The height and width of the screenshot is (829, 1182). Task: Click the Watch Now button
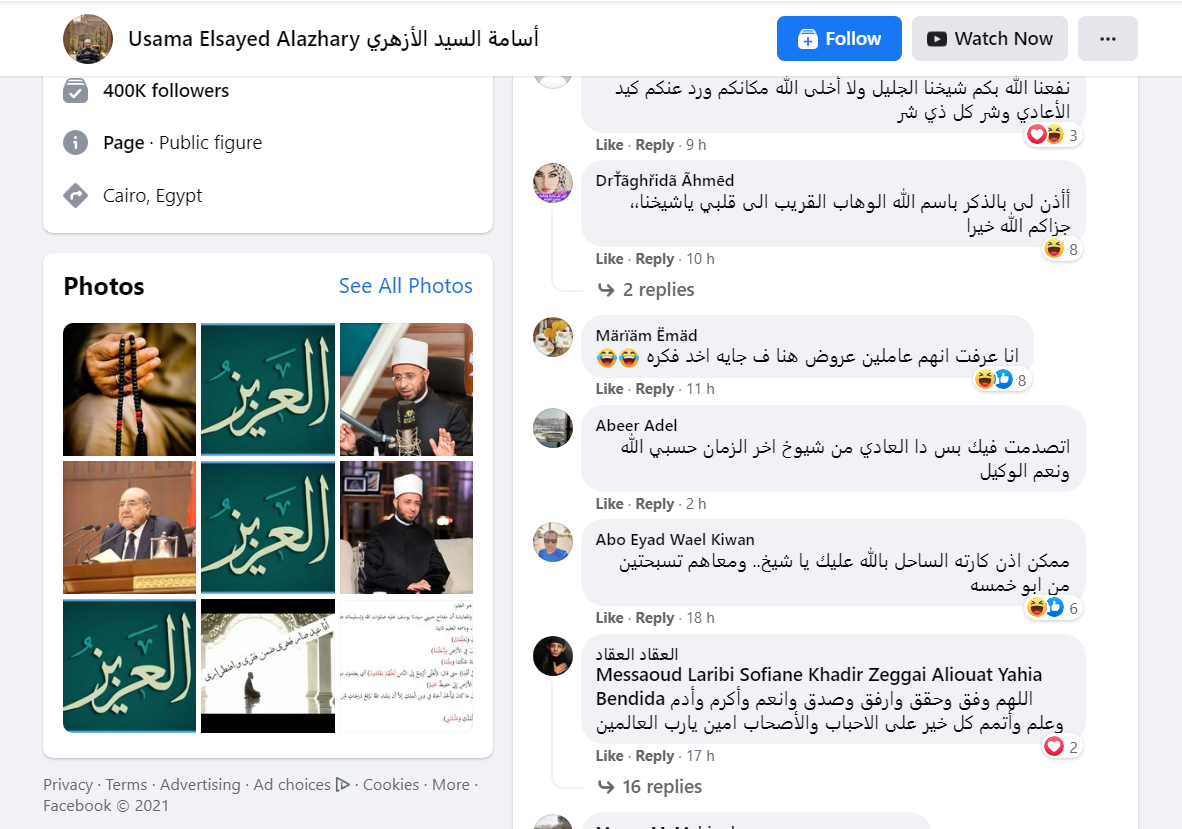pos(990,38)
